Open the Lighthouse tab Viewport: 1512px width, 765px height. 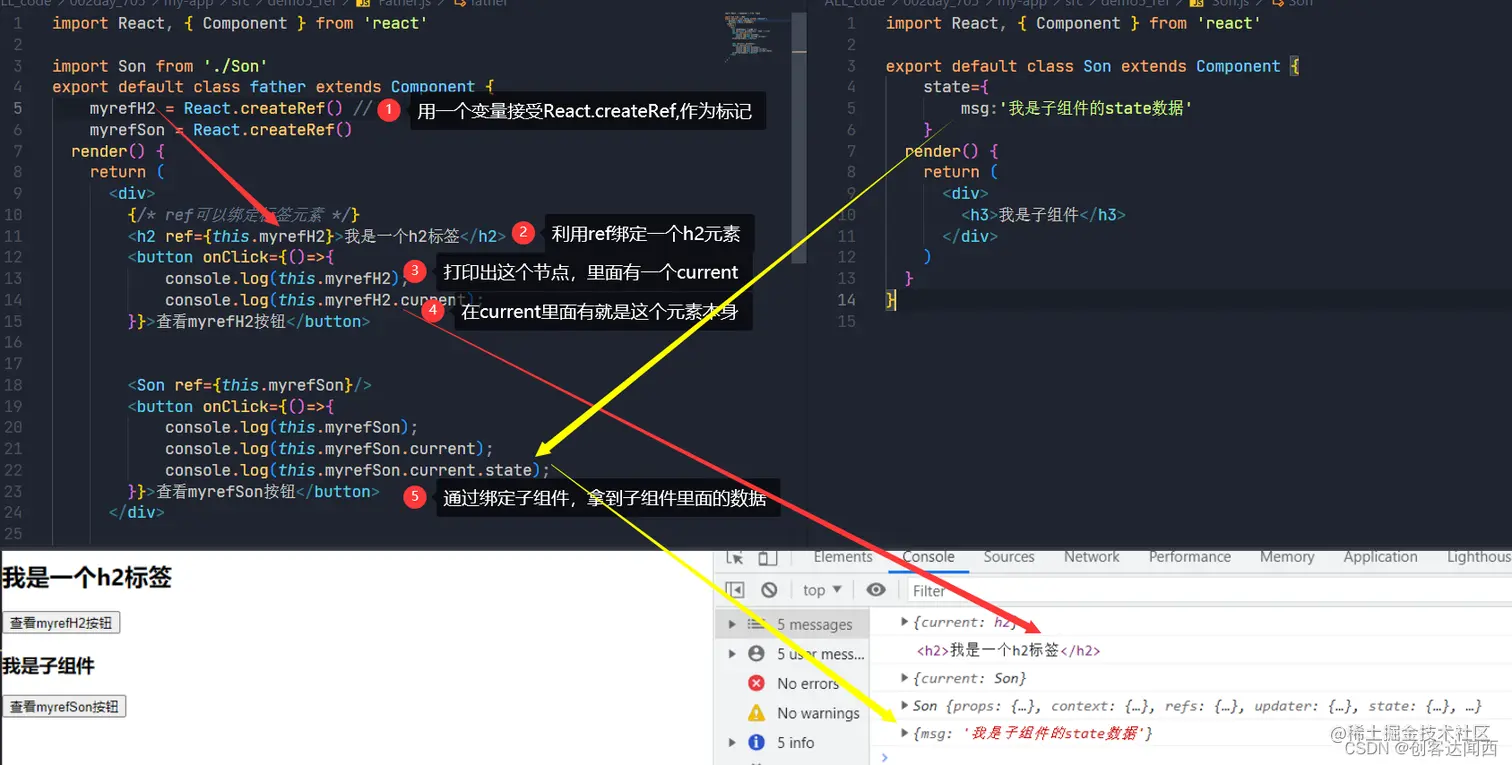click(1478, 557)
